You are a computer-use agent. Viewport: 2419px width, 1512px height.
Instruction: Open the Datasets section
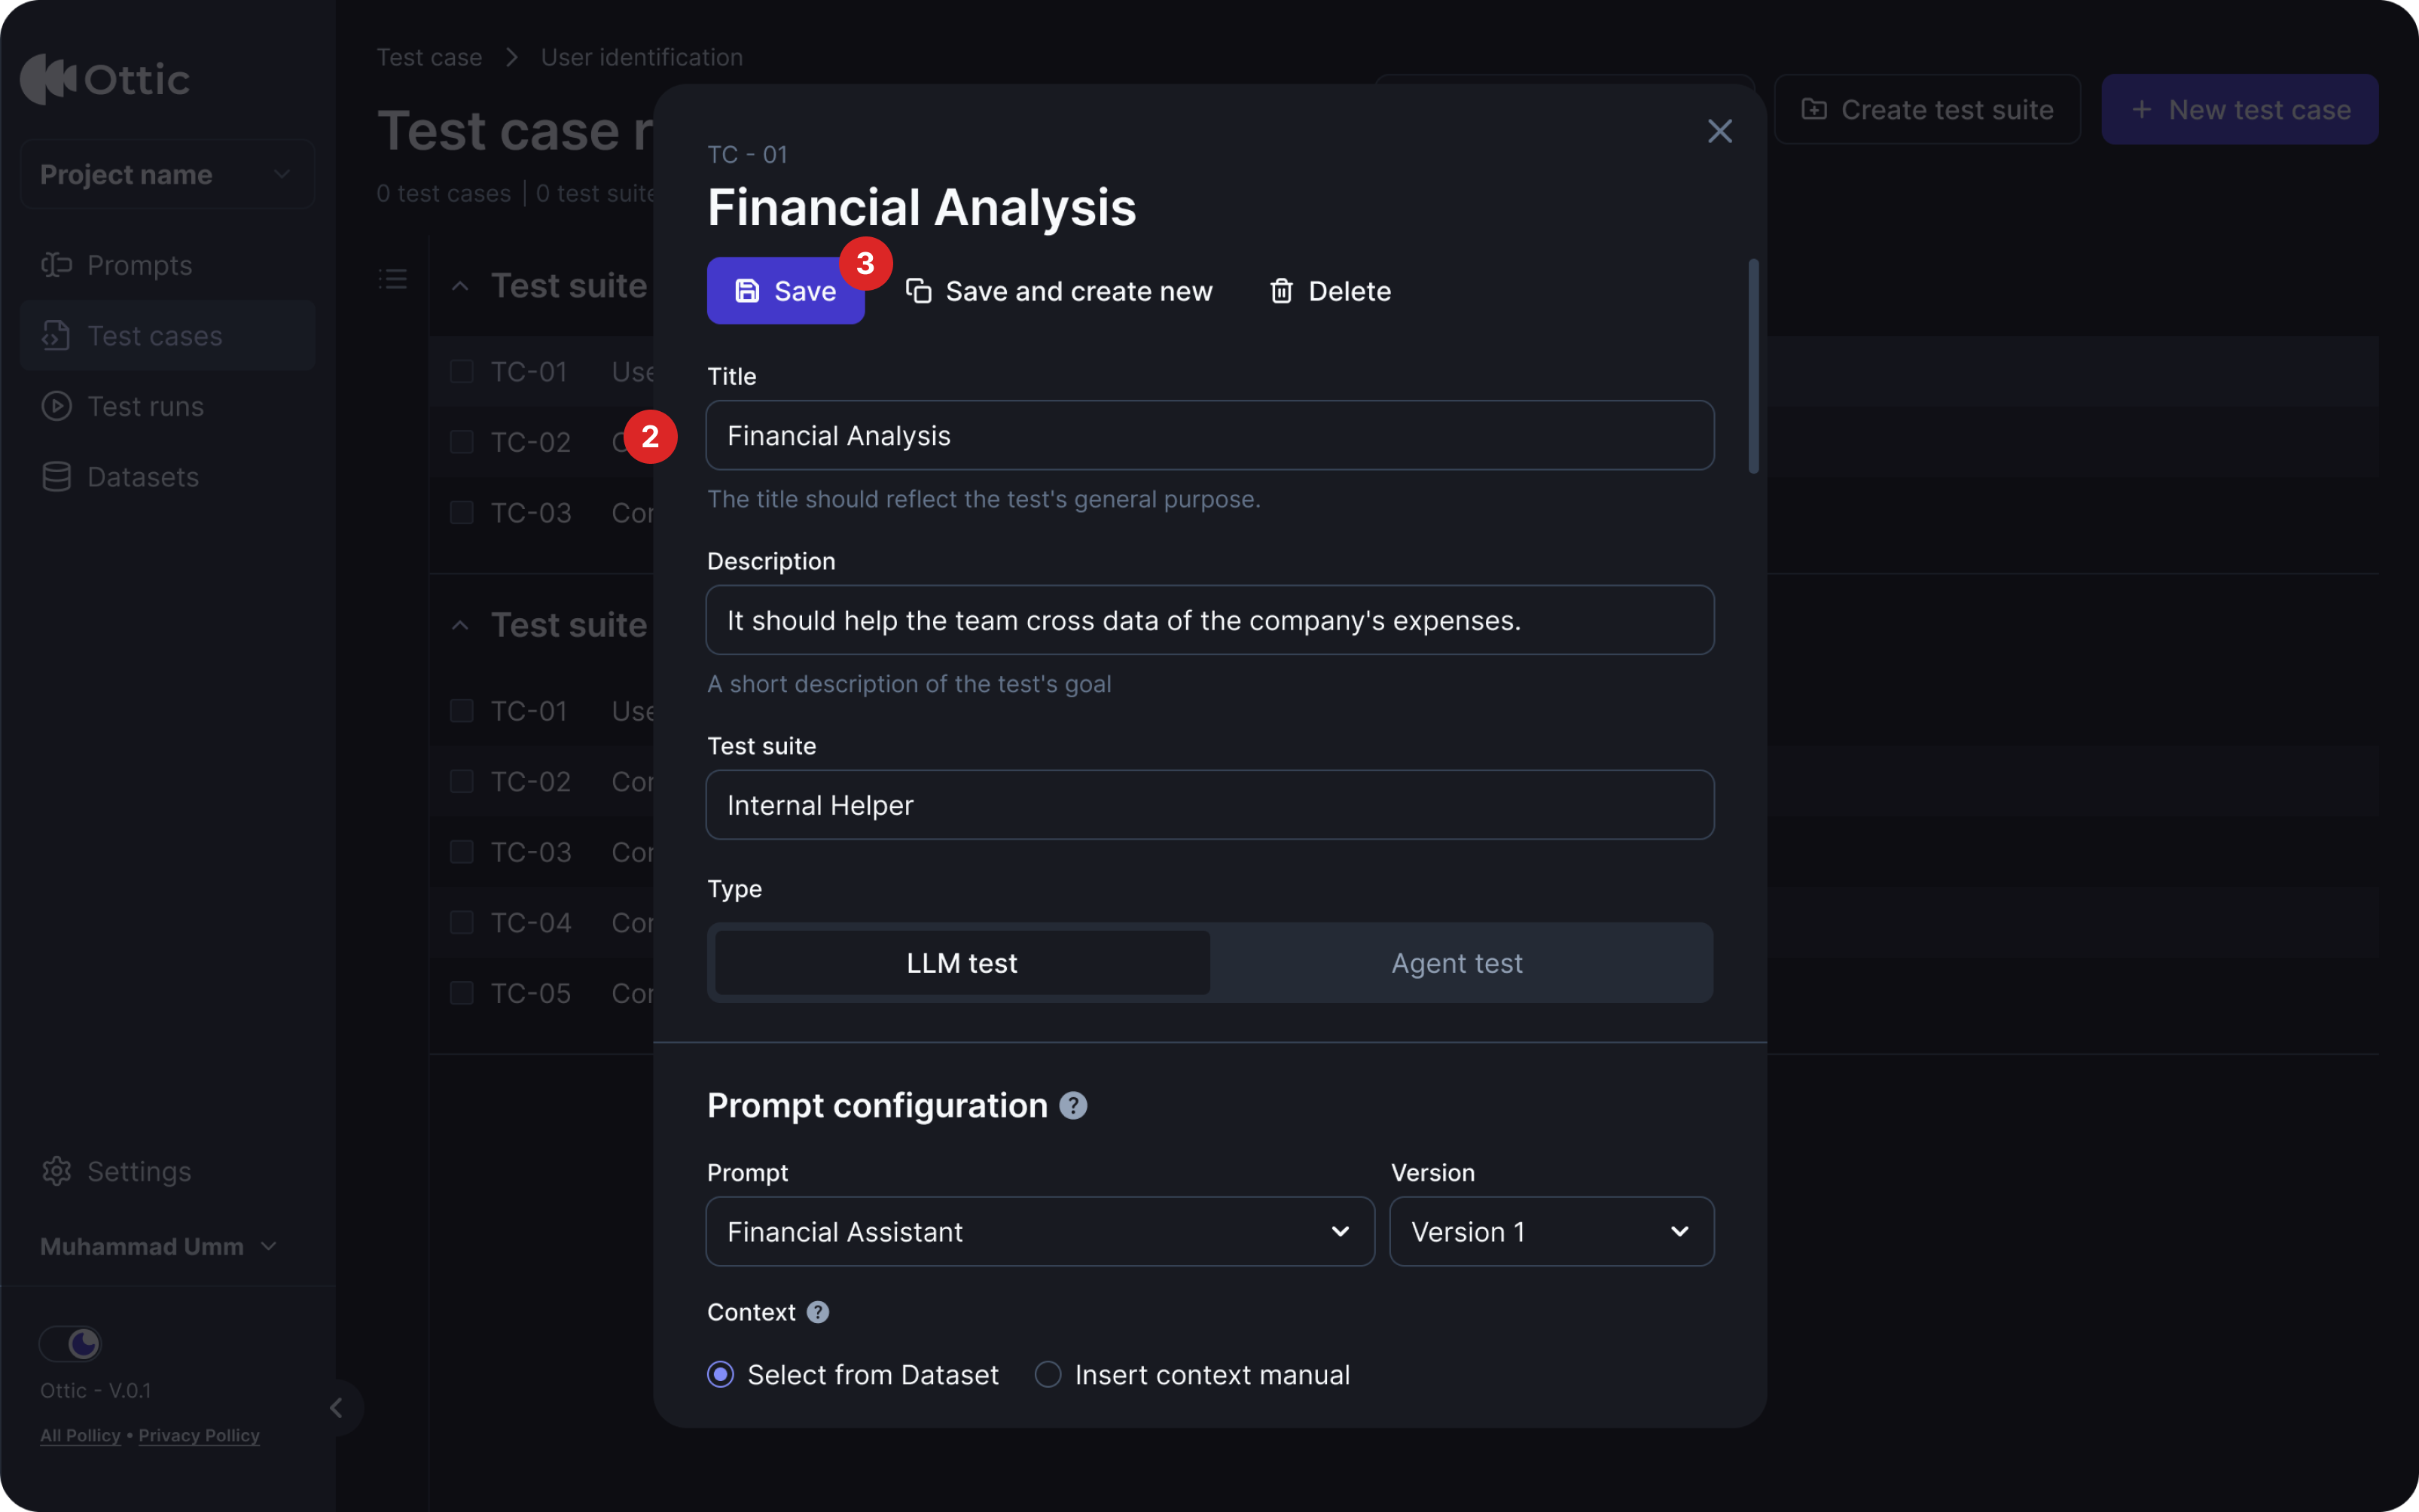tap(144, 477)
